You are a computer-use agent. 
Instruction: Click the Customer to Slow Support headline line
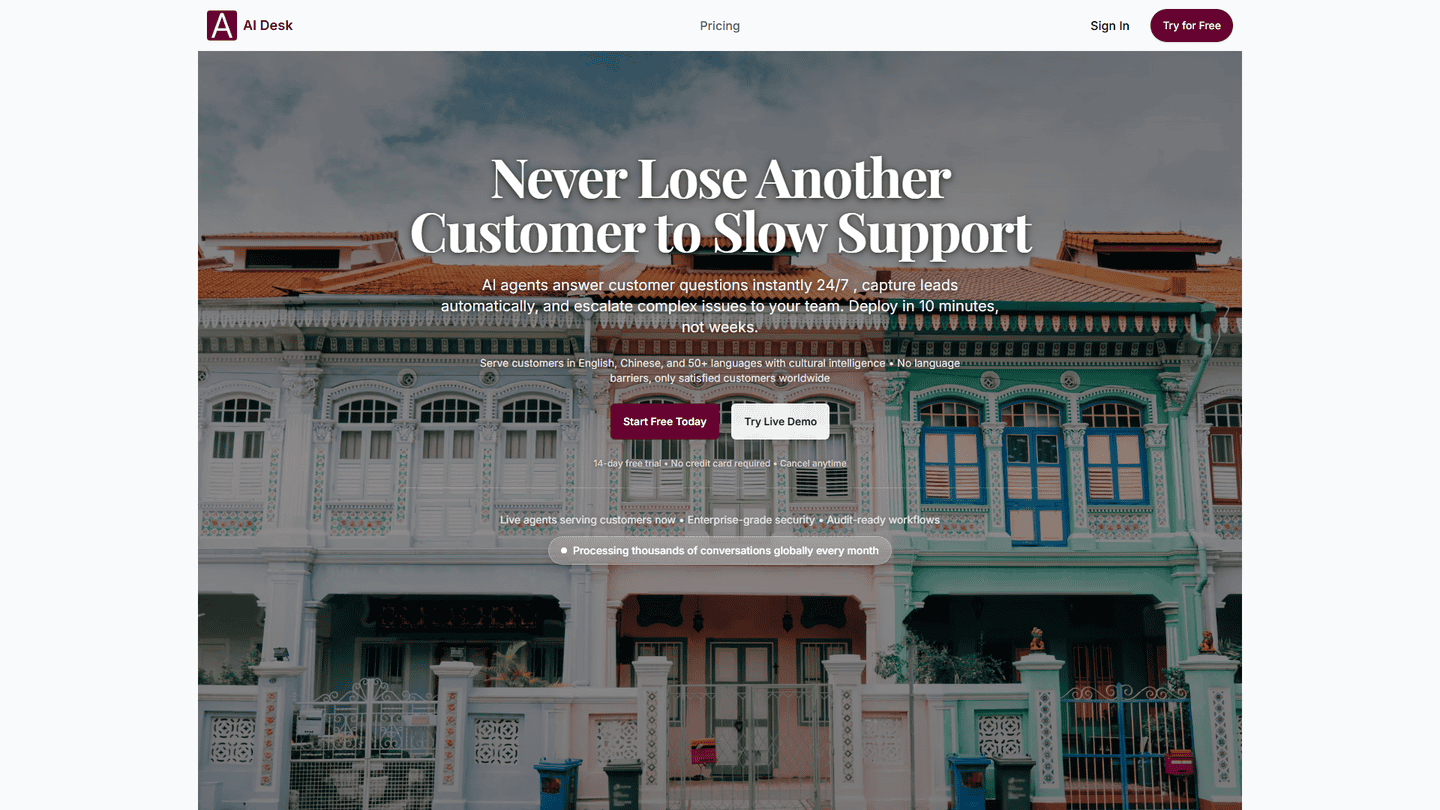(720, 232)
